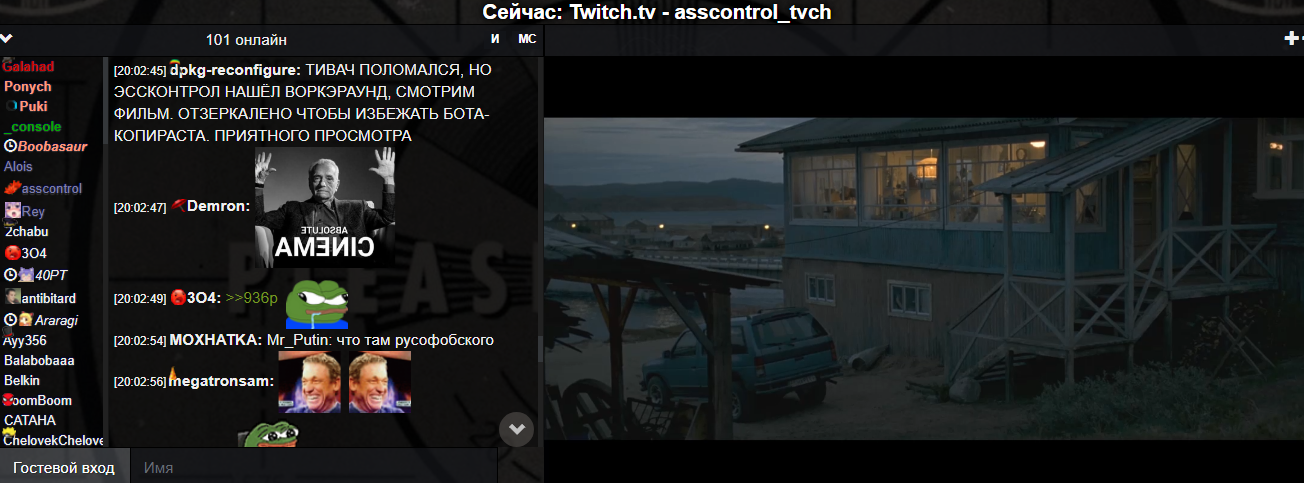Click the "МС" button in the chat header
The image size is (1304, 483).
tap(527, 39)
